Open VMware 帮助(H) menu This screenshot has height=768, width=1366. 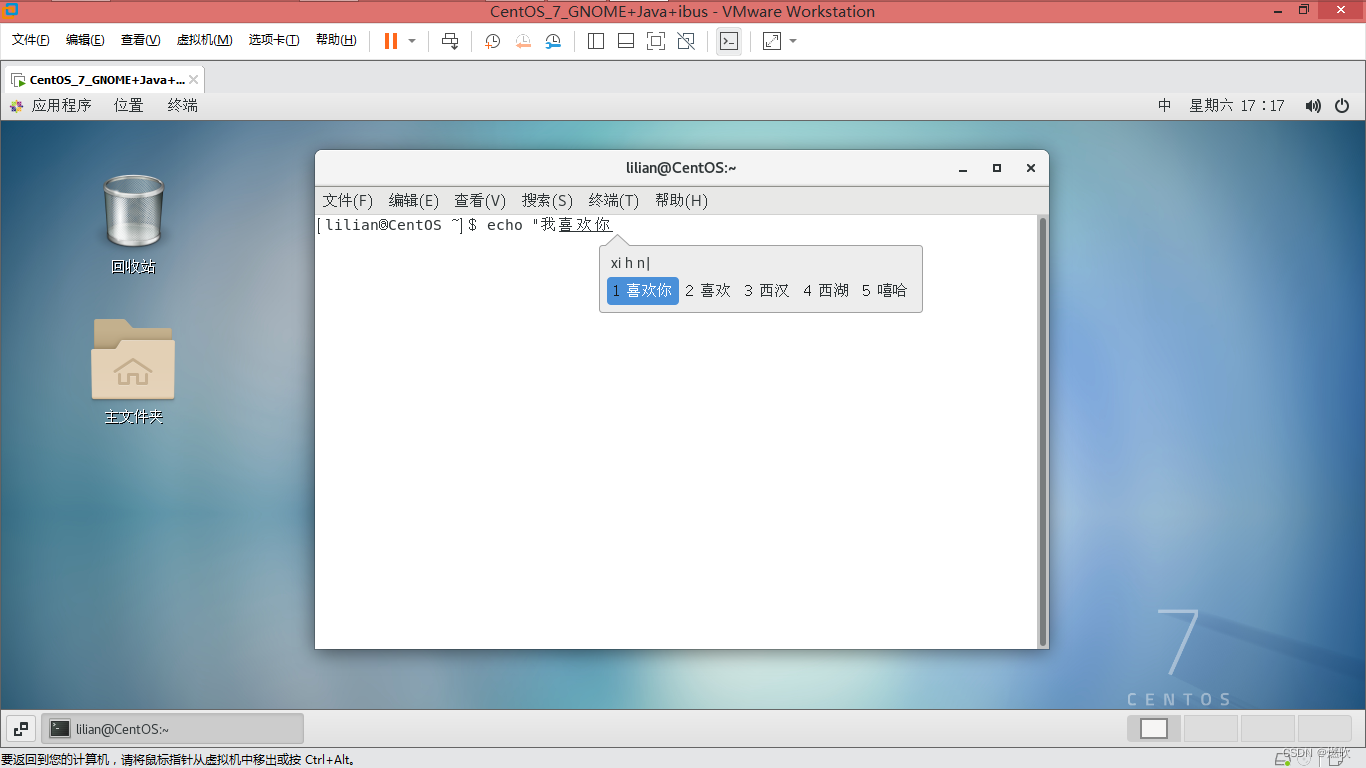[x=336, y=40]
